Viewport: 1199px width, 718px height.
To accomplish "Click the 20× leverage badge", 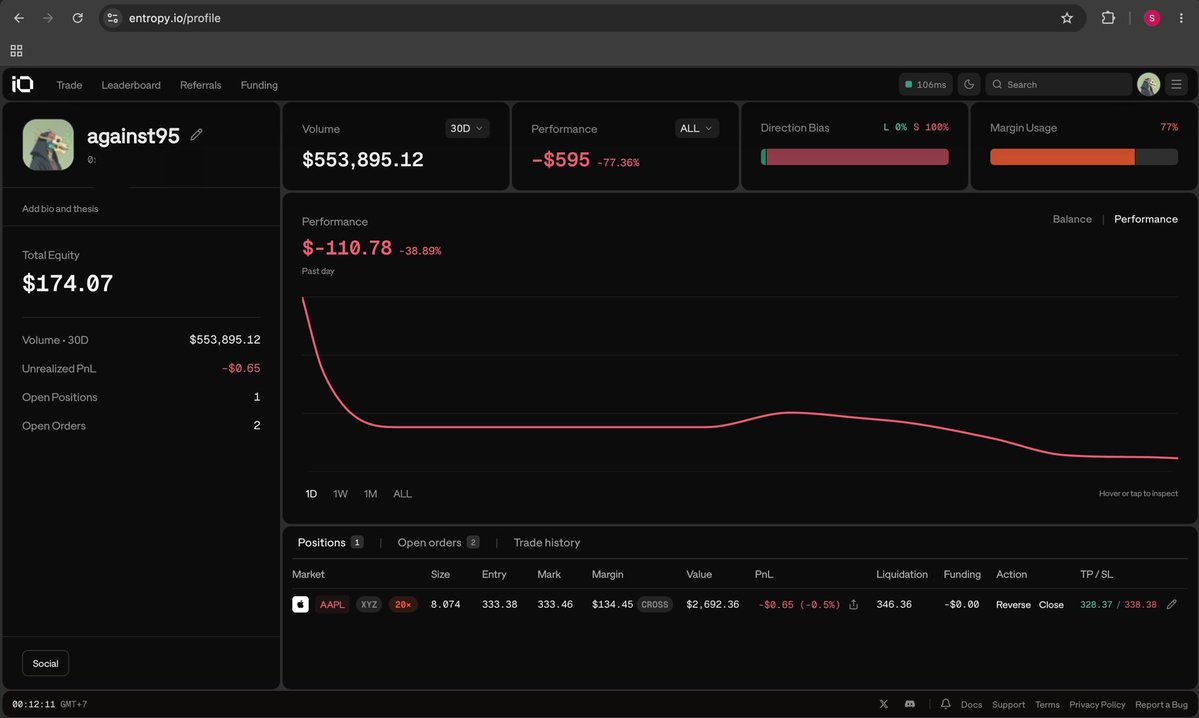I will click(403, 604).
